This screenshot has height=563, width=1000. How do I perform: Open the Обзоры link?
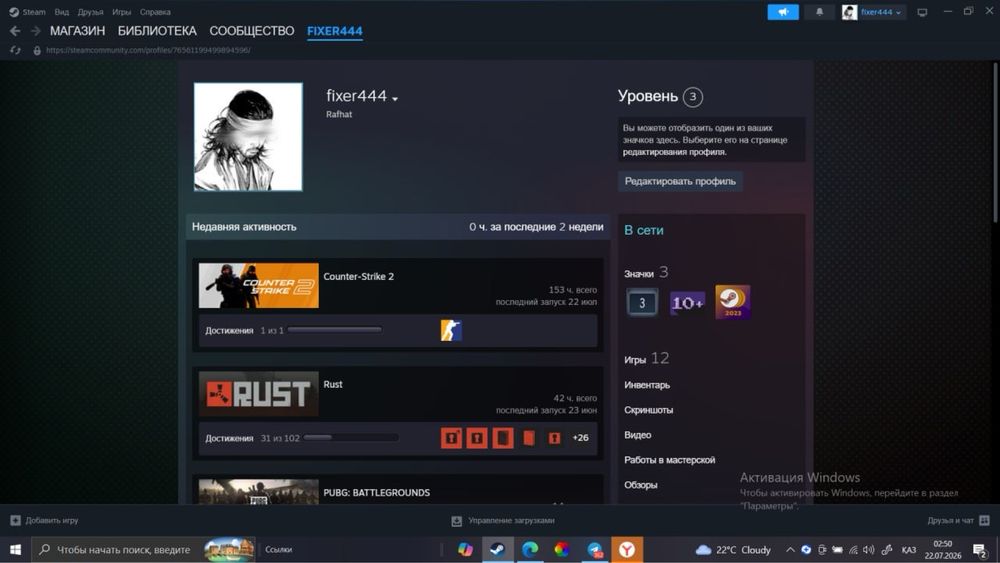640,485
